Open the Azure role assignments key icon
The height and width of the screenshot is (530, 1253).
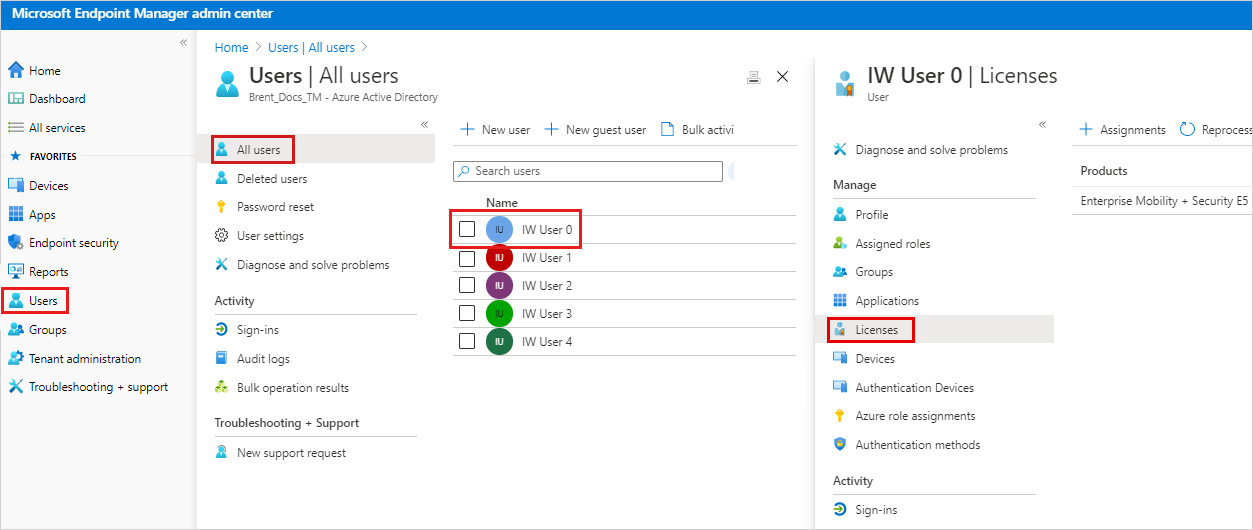coord(840,416)
